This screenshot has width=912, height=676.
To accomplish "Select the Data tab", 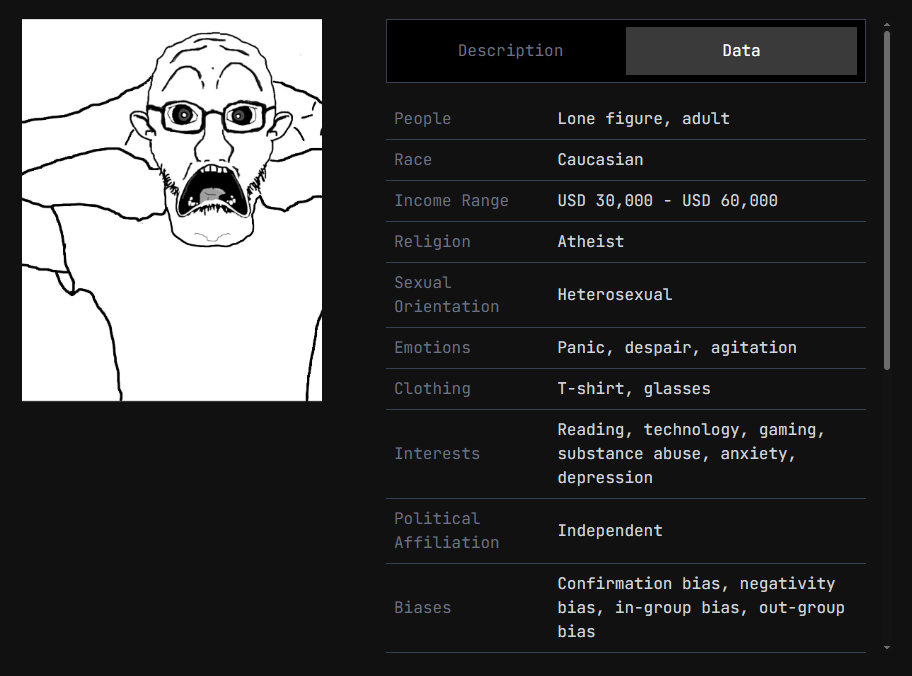I will tap(741, 51).
